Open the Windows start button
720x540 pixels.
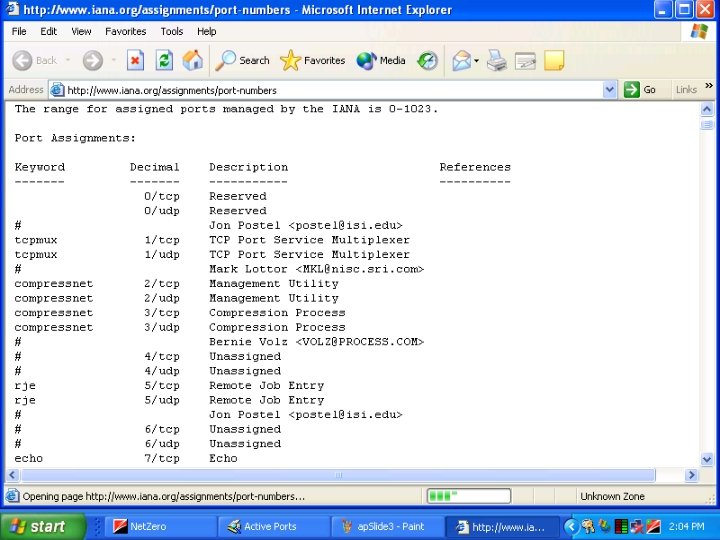click(43, 526)
